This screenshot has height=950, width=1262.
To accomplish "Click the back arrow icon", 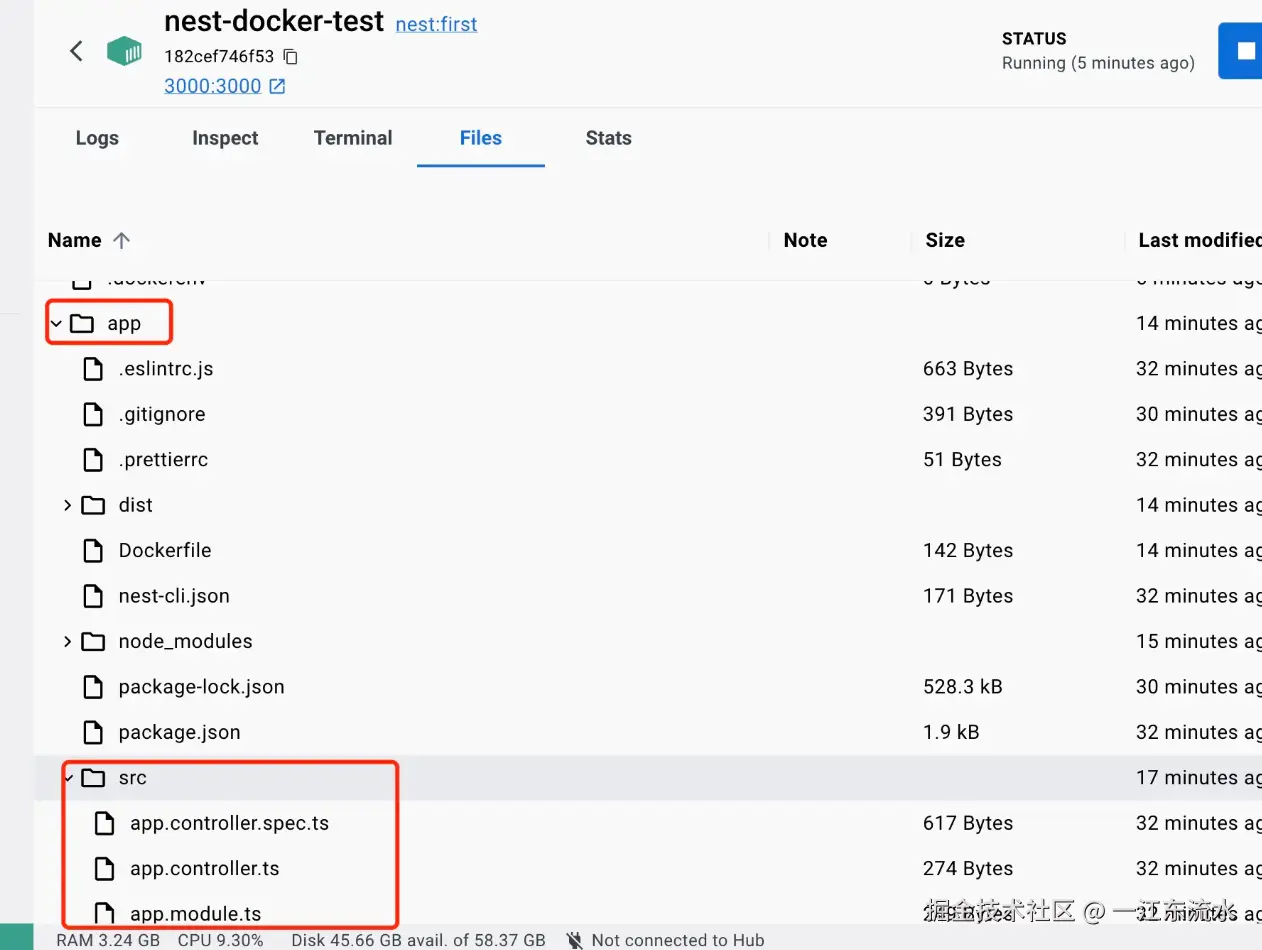I will (x=76, y=51).
